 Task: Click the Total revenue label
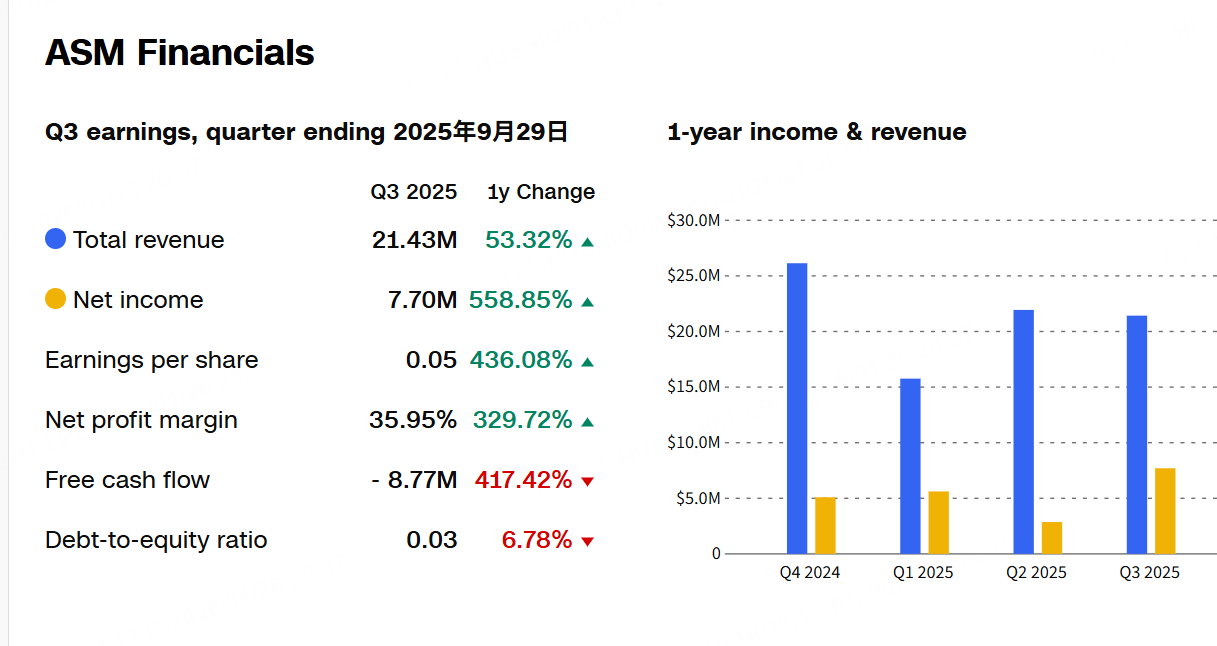tap(149, 240)
